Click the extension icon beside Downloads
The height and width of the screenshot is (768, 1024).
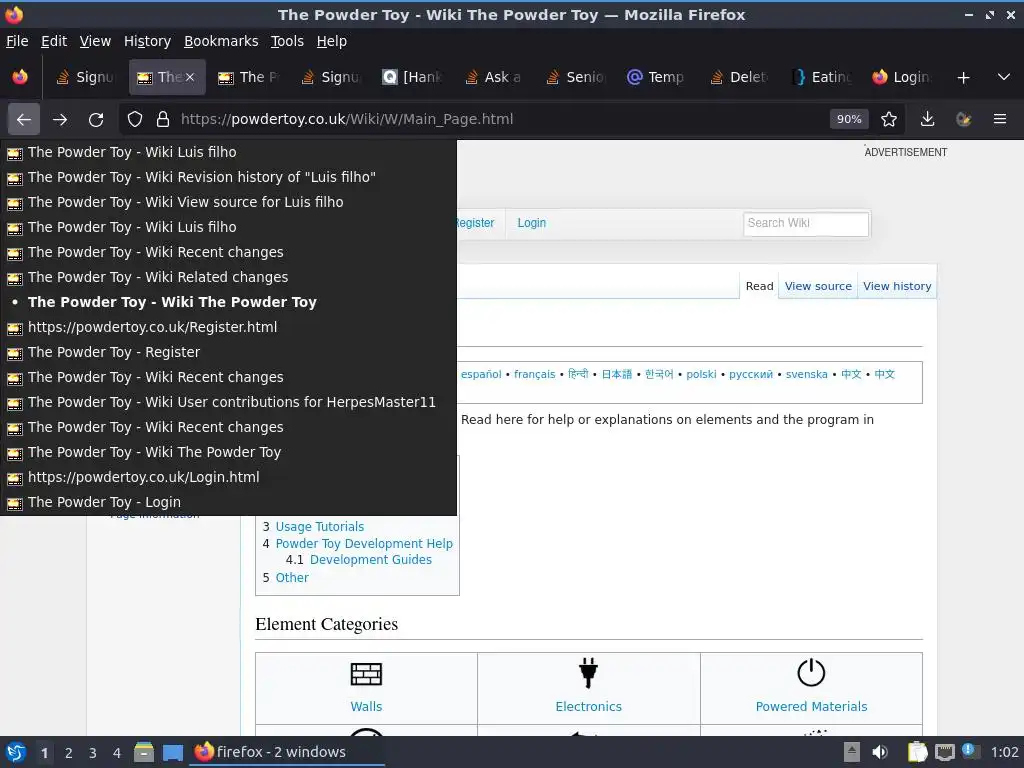(x=963, y=119)
